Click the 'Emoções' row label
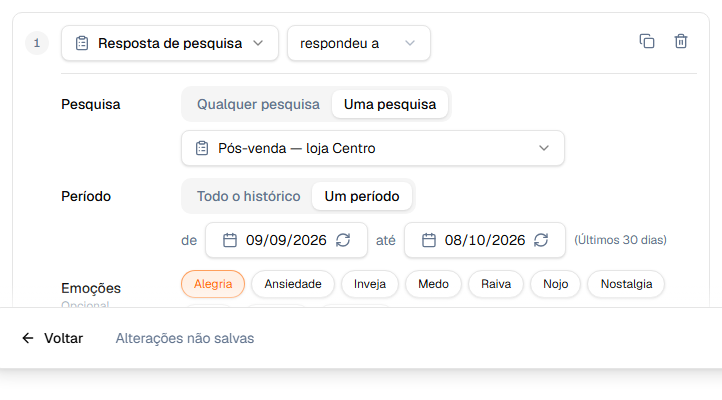This screenshot has width=722, height=400. tap(91, 288)
